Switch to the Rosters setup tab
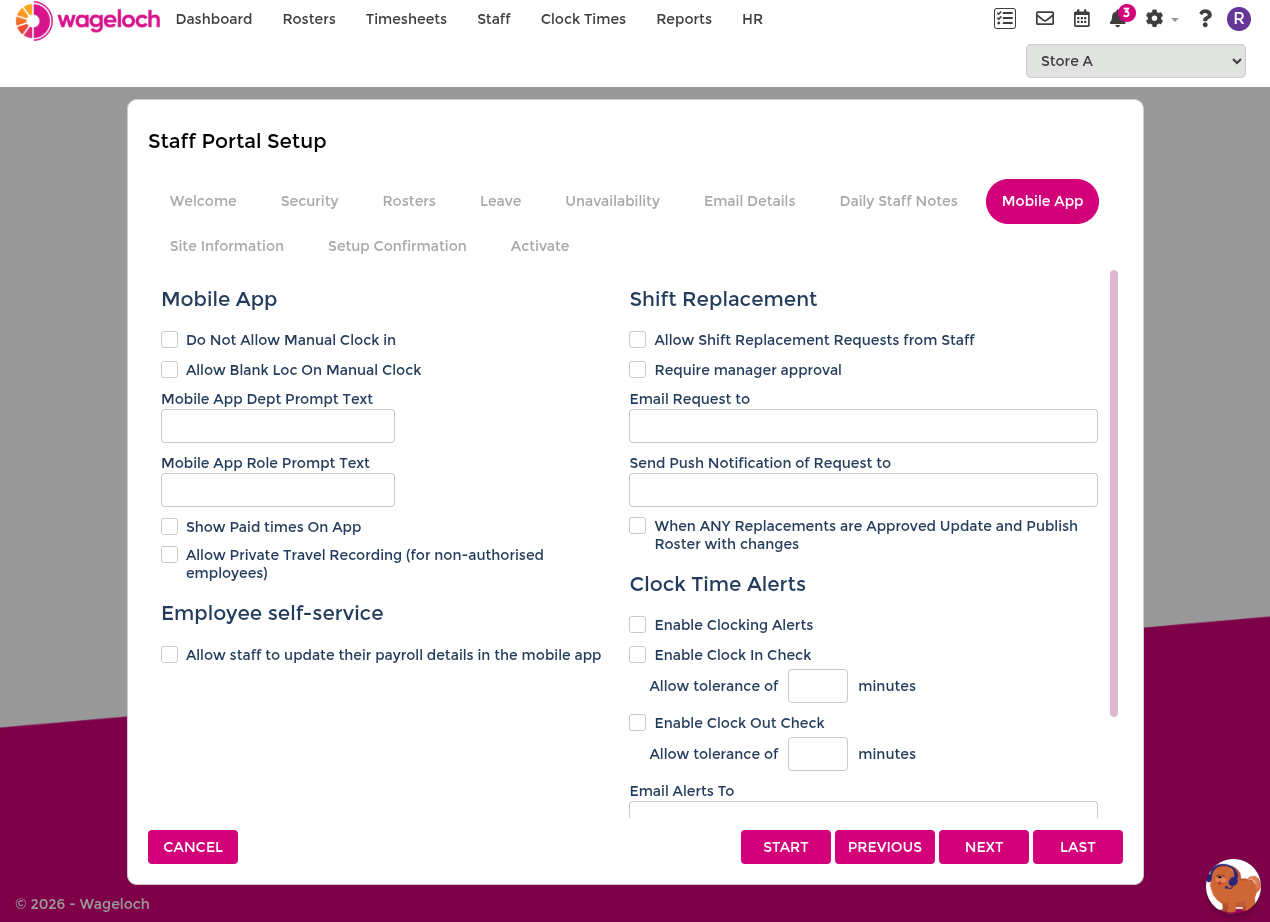 pyautogui.click(x=409, y=201)
